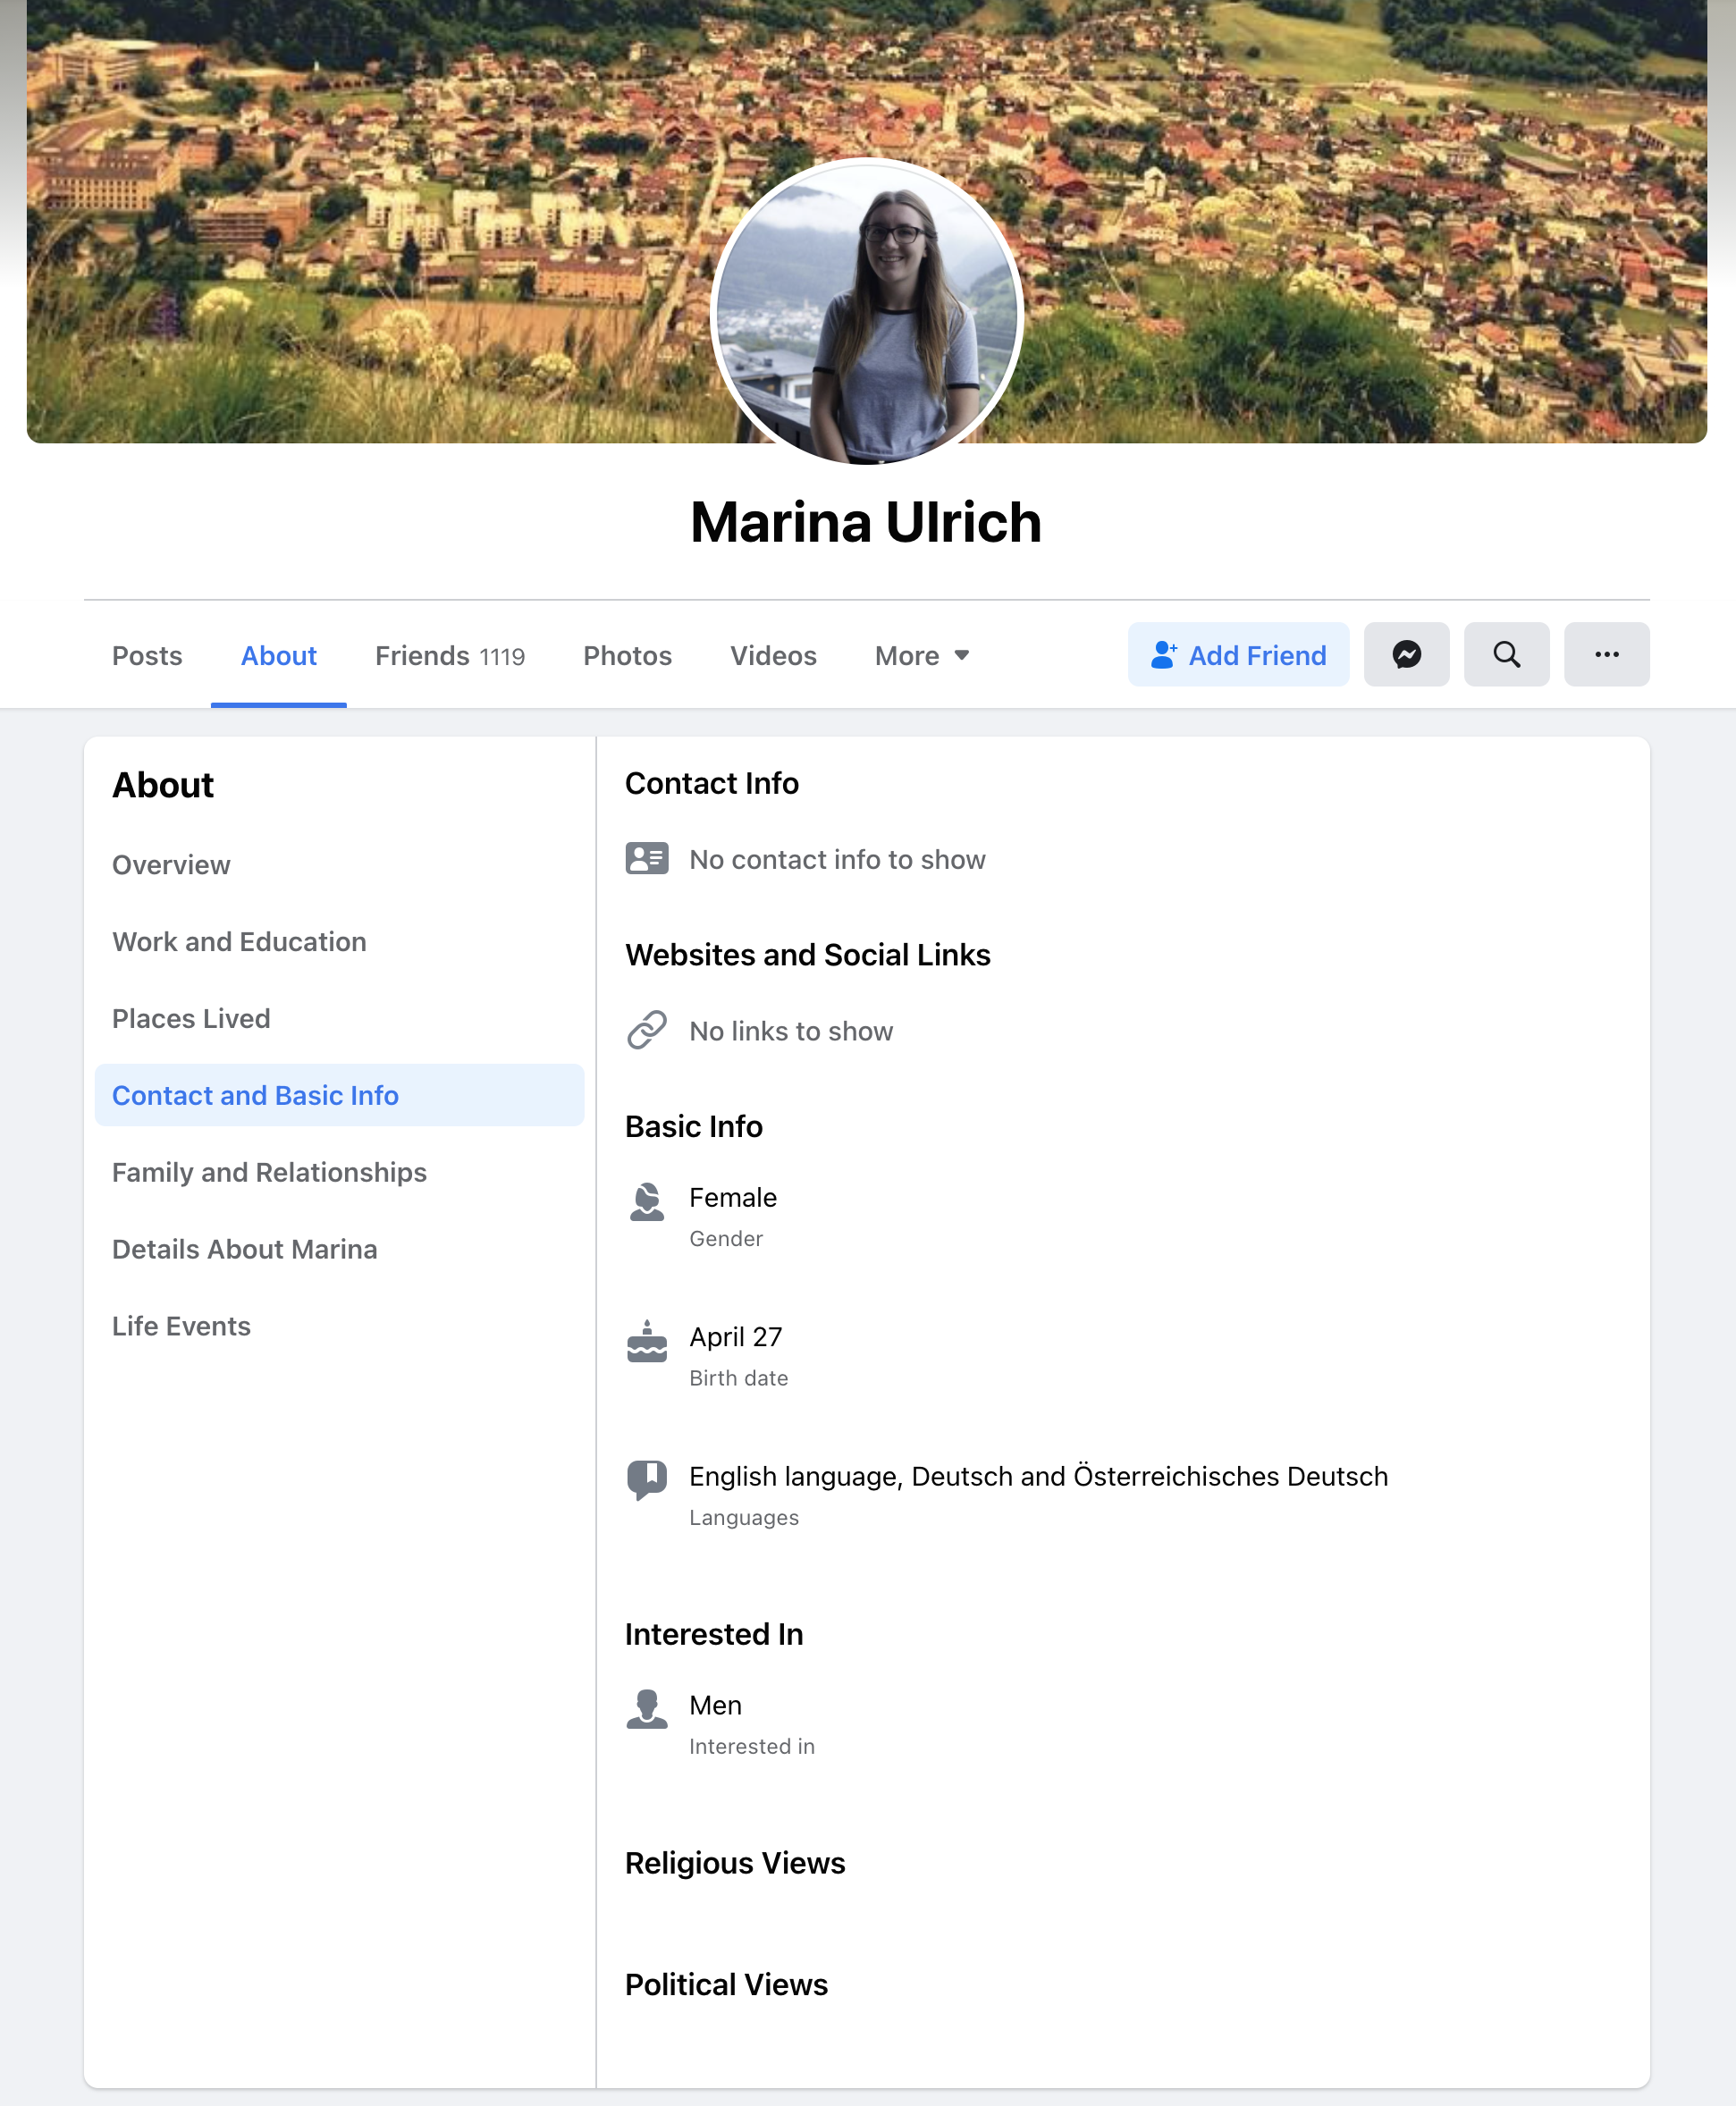The width and height of the screenshot is (1736, 2106).
Task: Click the Basic Info heading
Action: click(694, 1126)
